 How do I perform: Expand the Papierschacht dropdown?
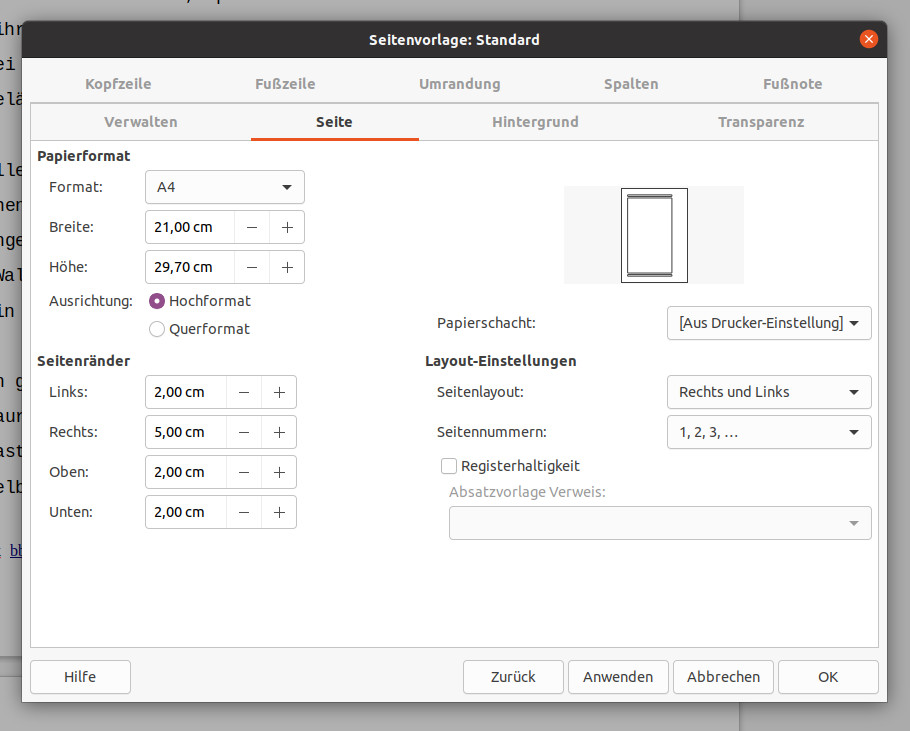pyautogui.click(x=768, y=323)
